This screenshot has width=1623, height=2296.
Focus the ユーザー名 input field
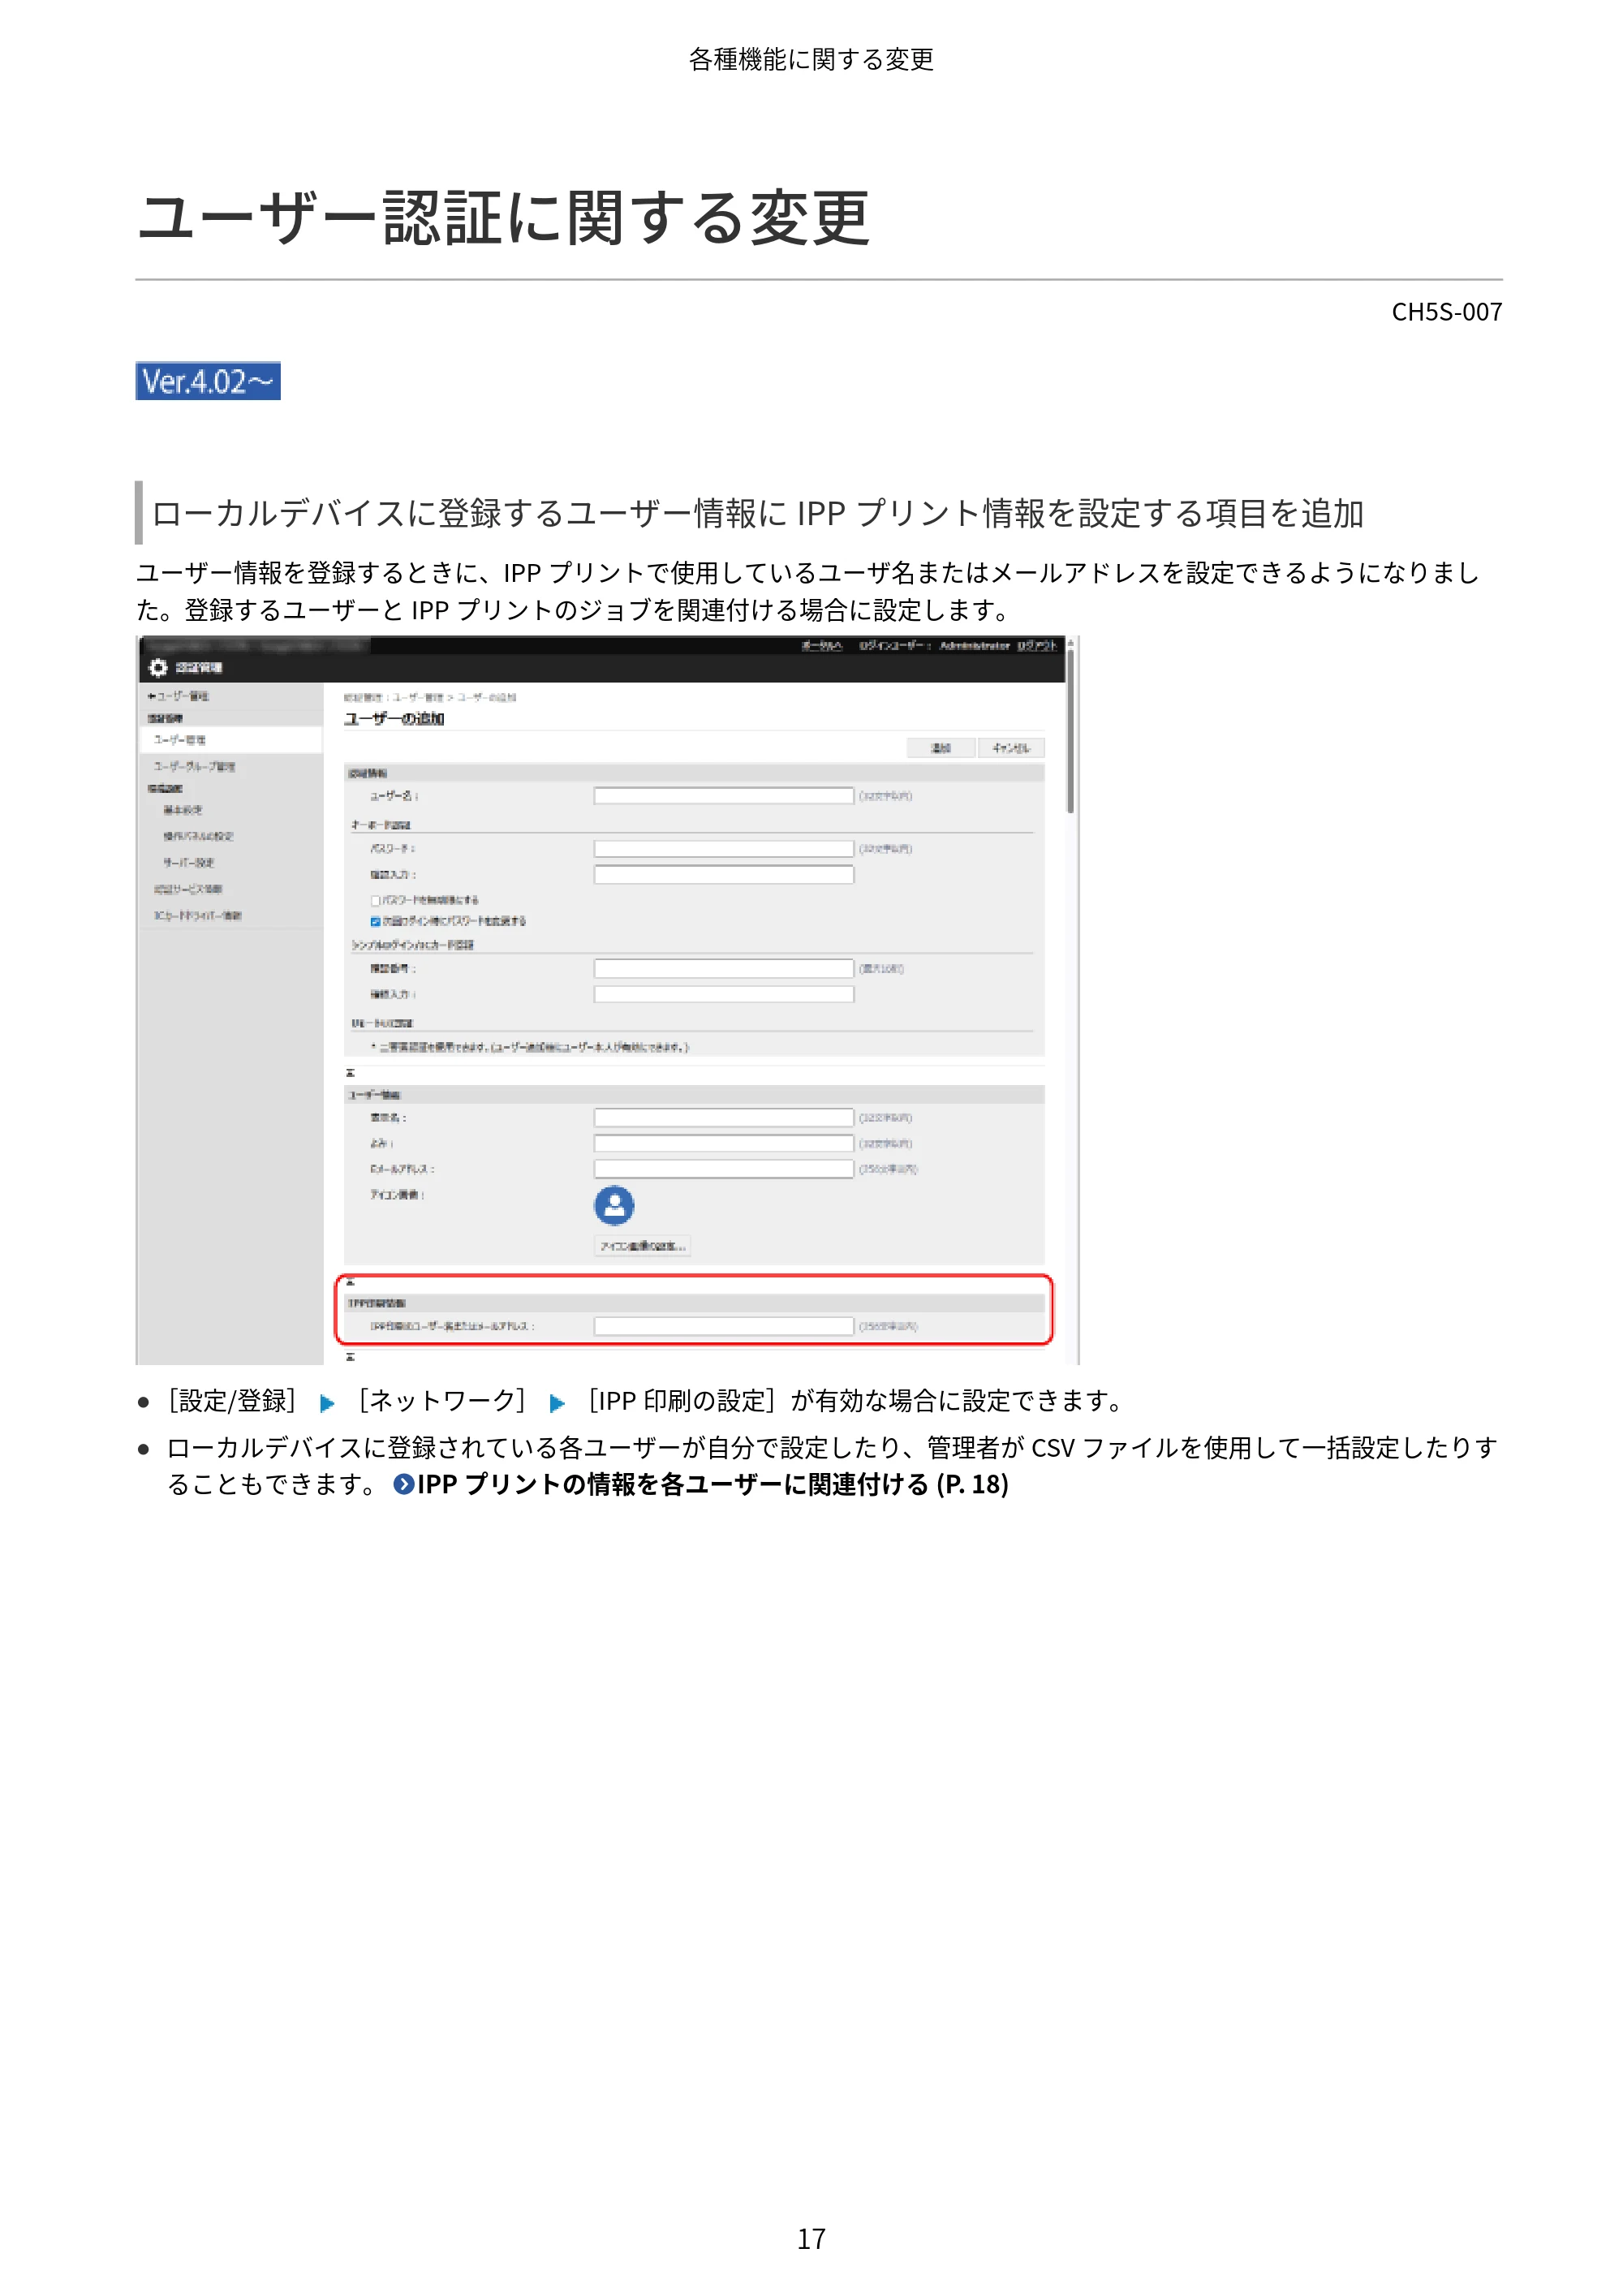click(x=724, y=796)
